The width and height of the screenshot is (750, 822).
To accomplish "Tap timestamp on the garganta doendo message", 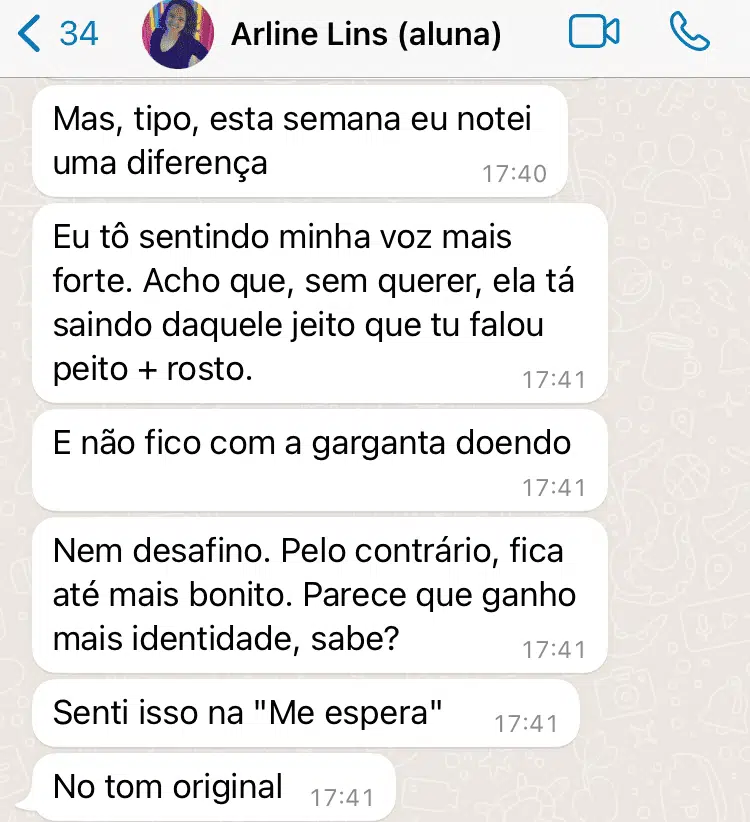I will click(554, 488).
